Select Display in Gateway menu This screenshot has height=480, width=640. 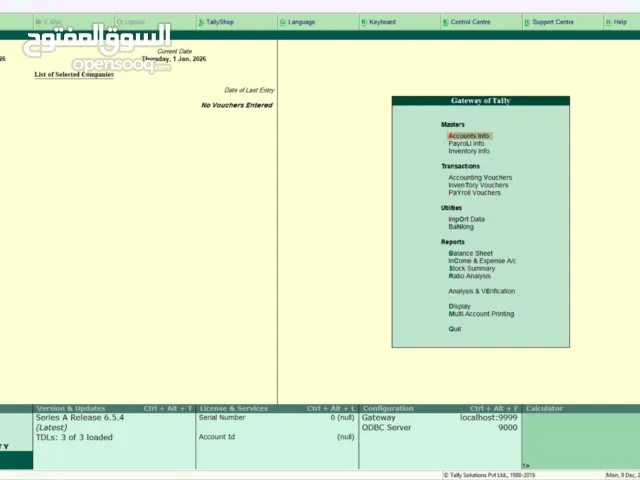tap(460, 307)
